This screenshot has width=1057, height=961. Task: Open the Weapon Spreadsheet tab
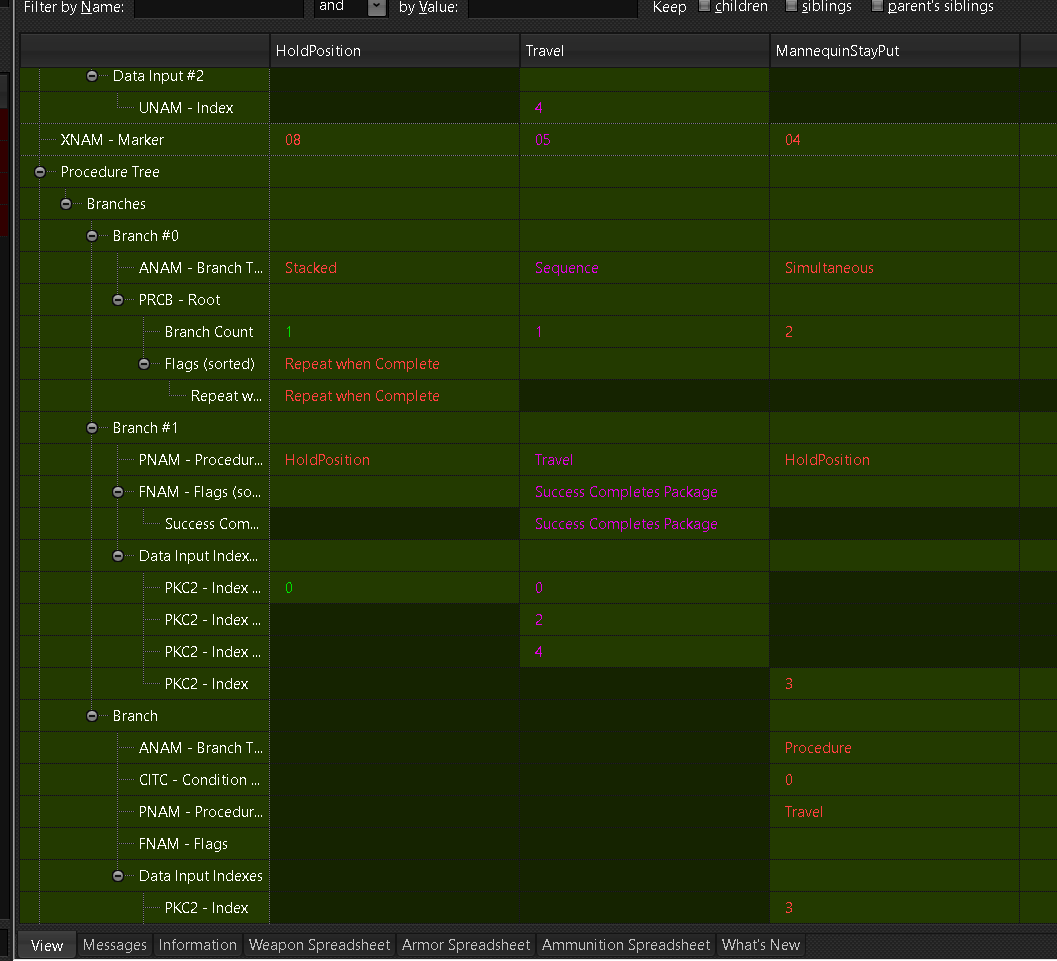click(320, 945)
